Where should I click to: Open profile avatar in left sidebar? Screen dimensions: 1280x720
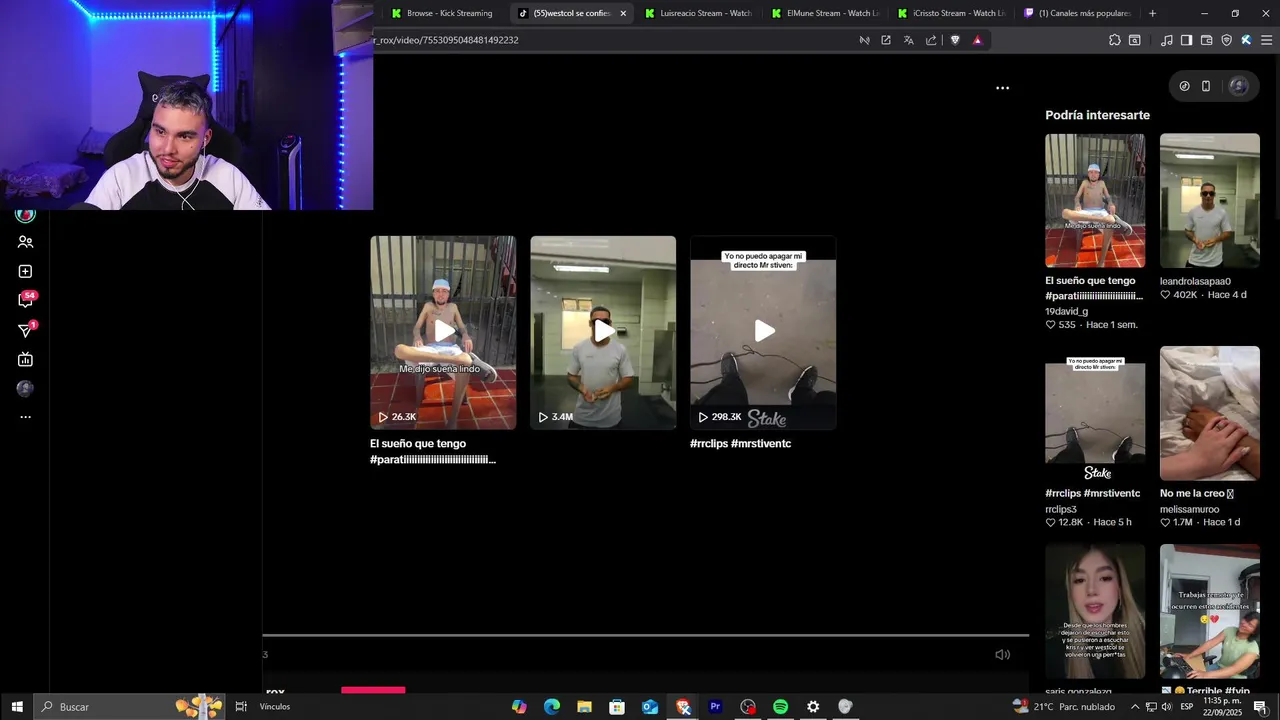(25, 389)
